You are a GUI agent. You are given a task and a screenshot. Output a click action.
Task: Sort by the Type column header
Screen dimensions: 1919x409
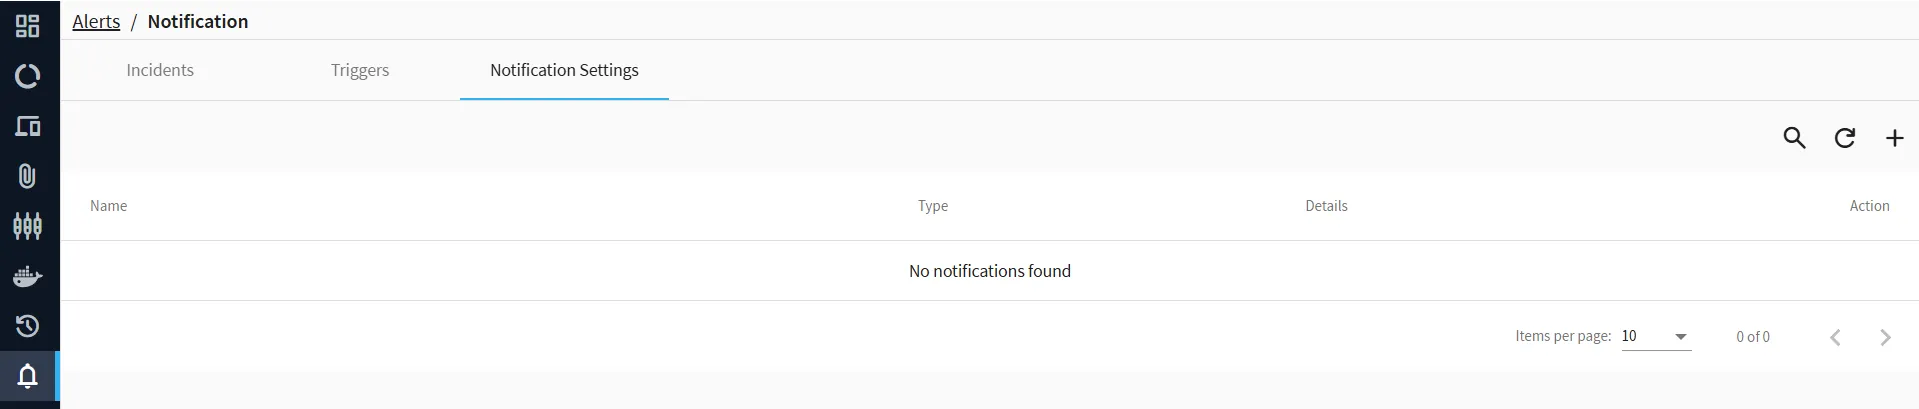click(933, 206)
